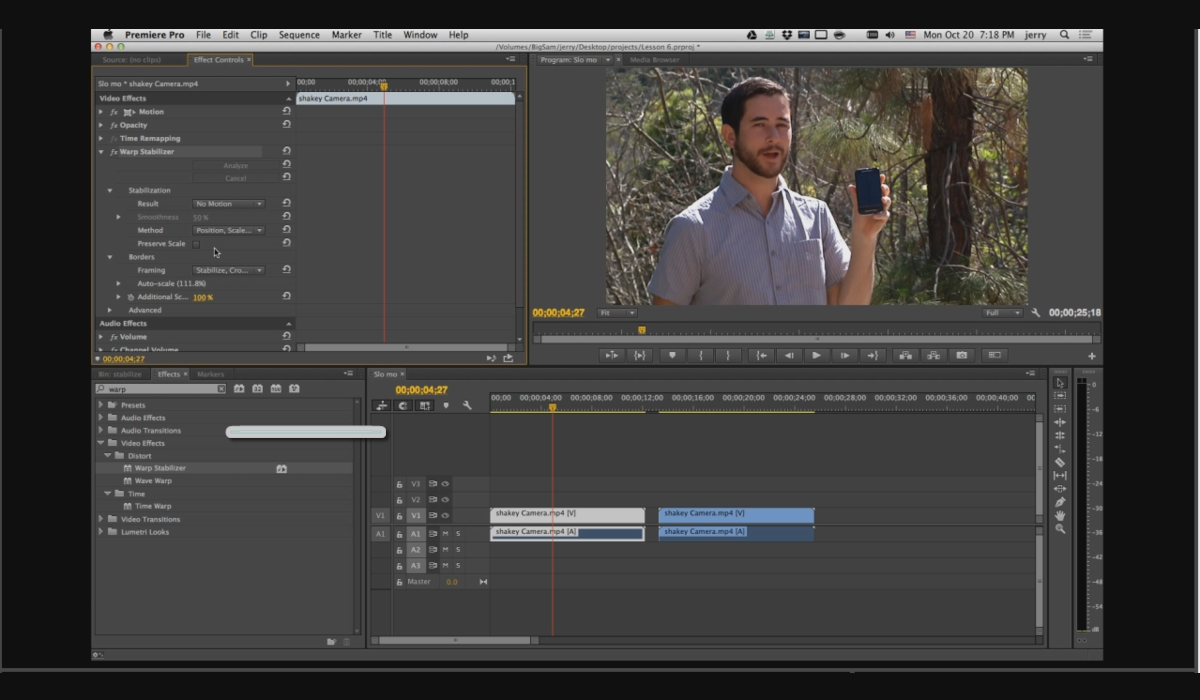Select Wave Warp effect
This screenshot has width=1200, height=700.
pos(153,481)
